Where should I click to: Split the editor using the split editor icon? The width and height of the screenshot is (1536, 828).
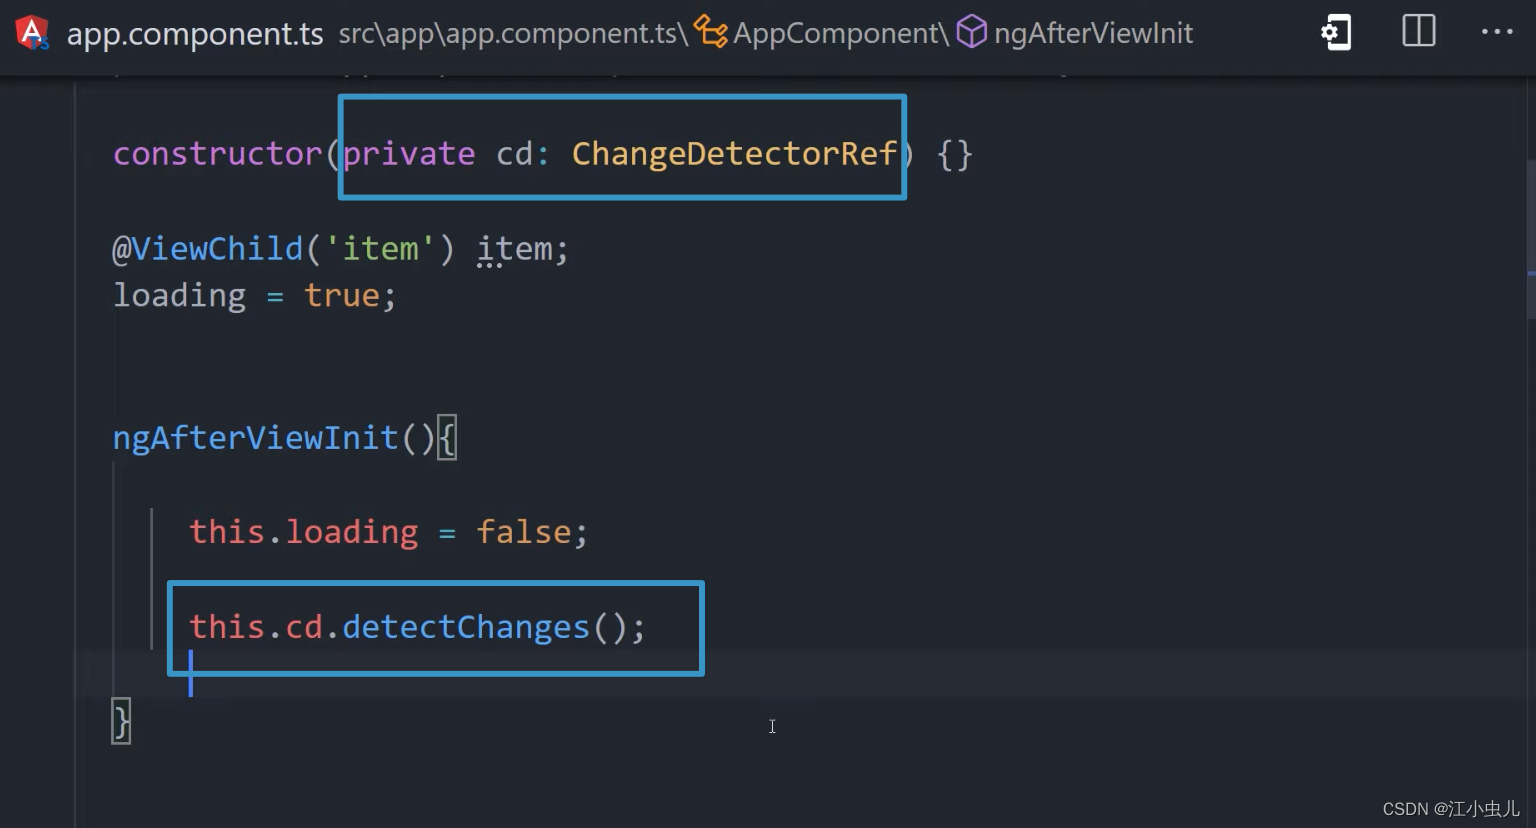click(1417, 31)
